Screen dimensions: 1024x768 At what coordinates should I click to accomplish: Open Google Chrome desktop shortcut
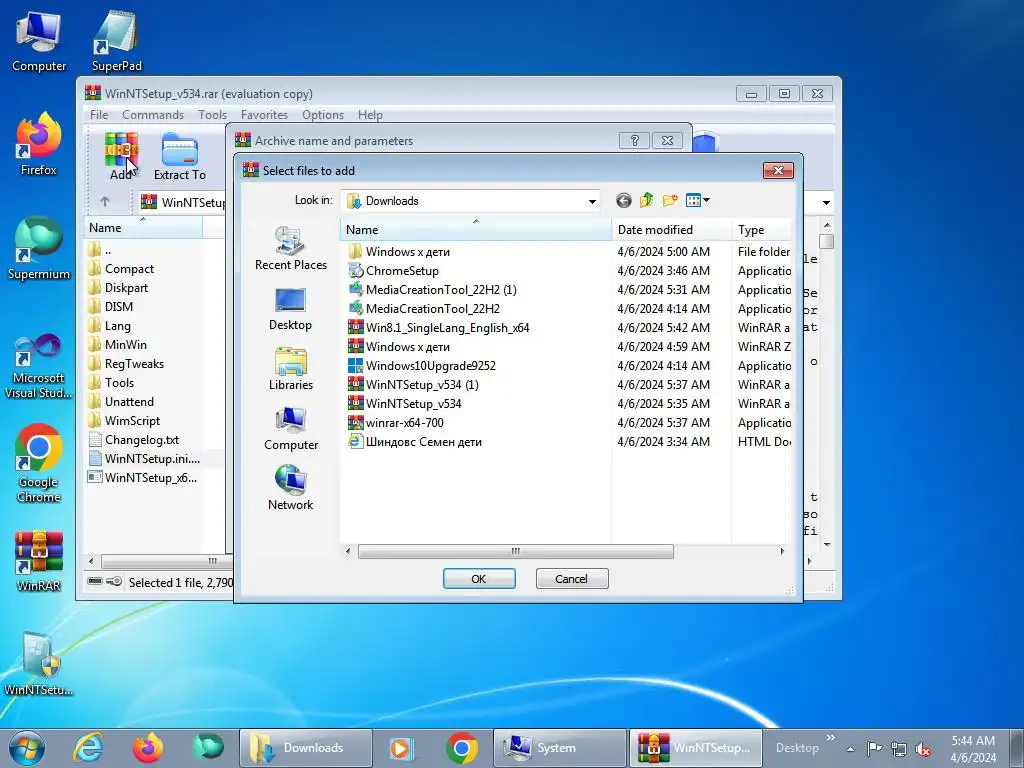coord(39,464)
